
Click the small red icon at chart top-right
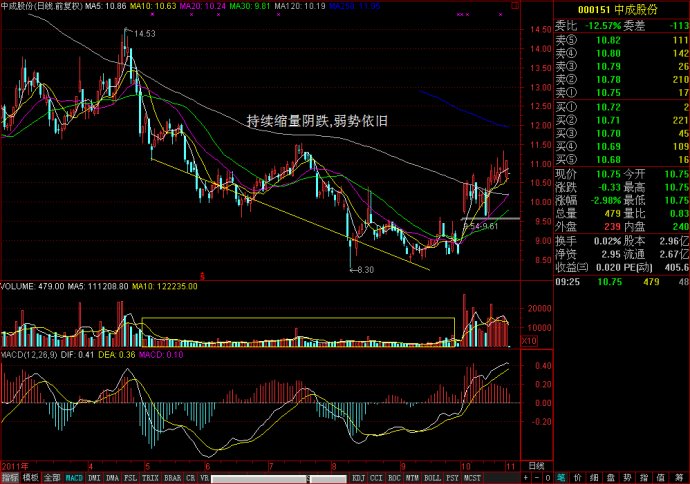click(x=515, y=6)
